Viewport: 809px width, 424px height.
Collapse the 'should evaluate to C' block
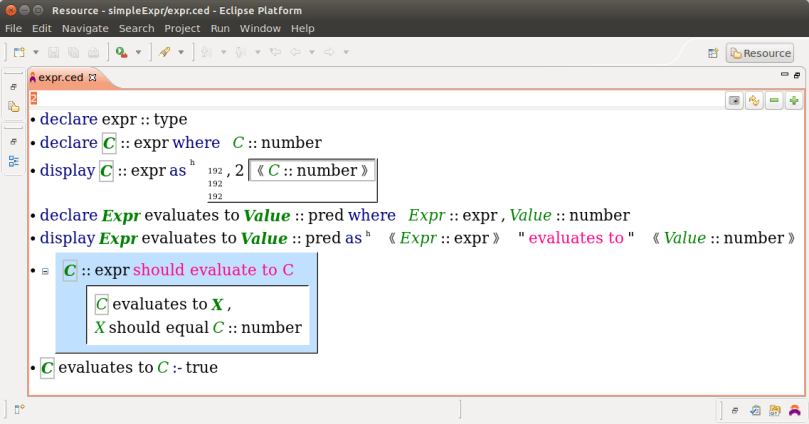point(45,271)
